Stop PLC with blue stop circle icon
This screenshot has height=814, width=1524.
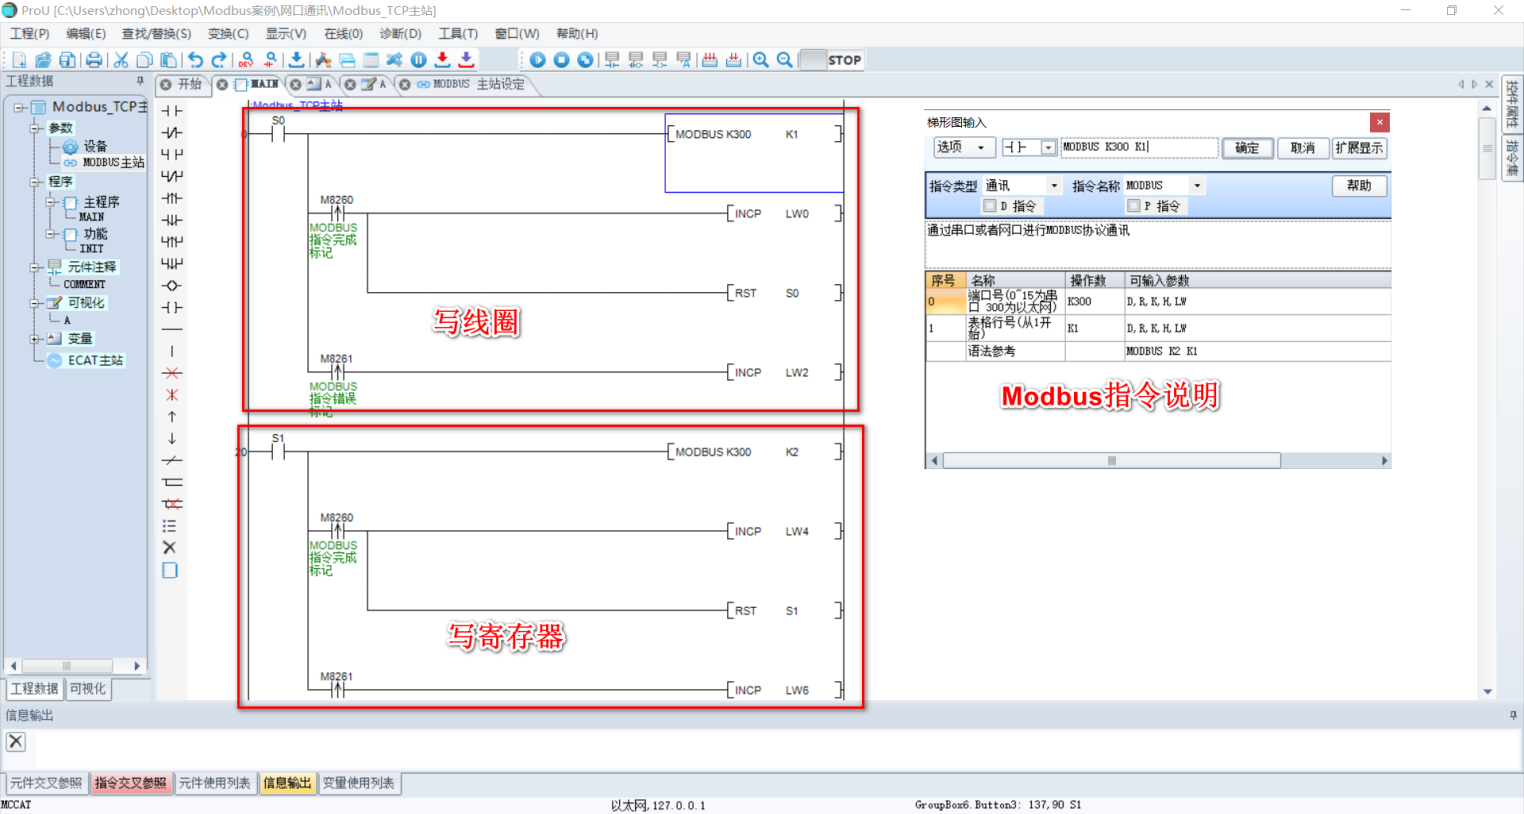(562, 60)
